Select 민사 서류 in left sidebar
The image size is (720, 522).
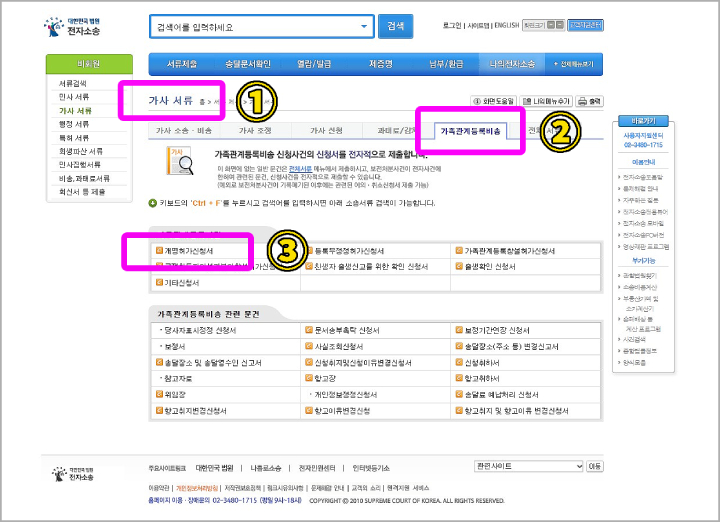(74, 97)
